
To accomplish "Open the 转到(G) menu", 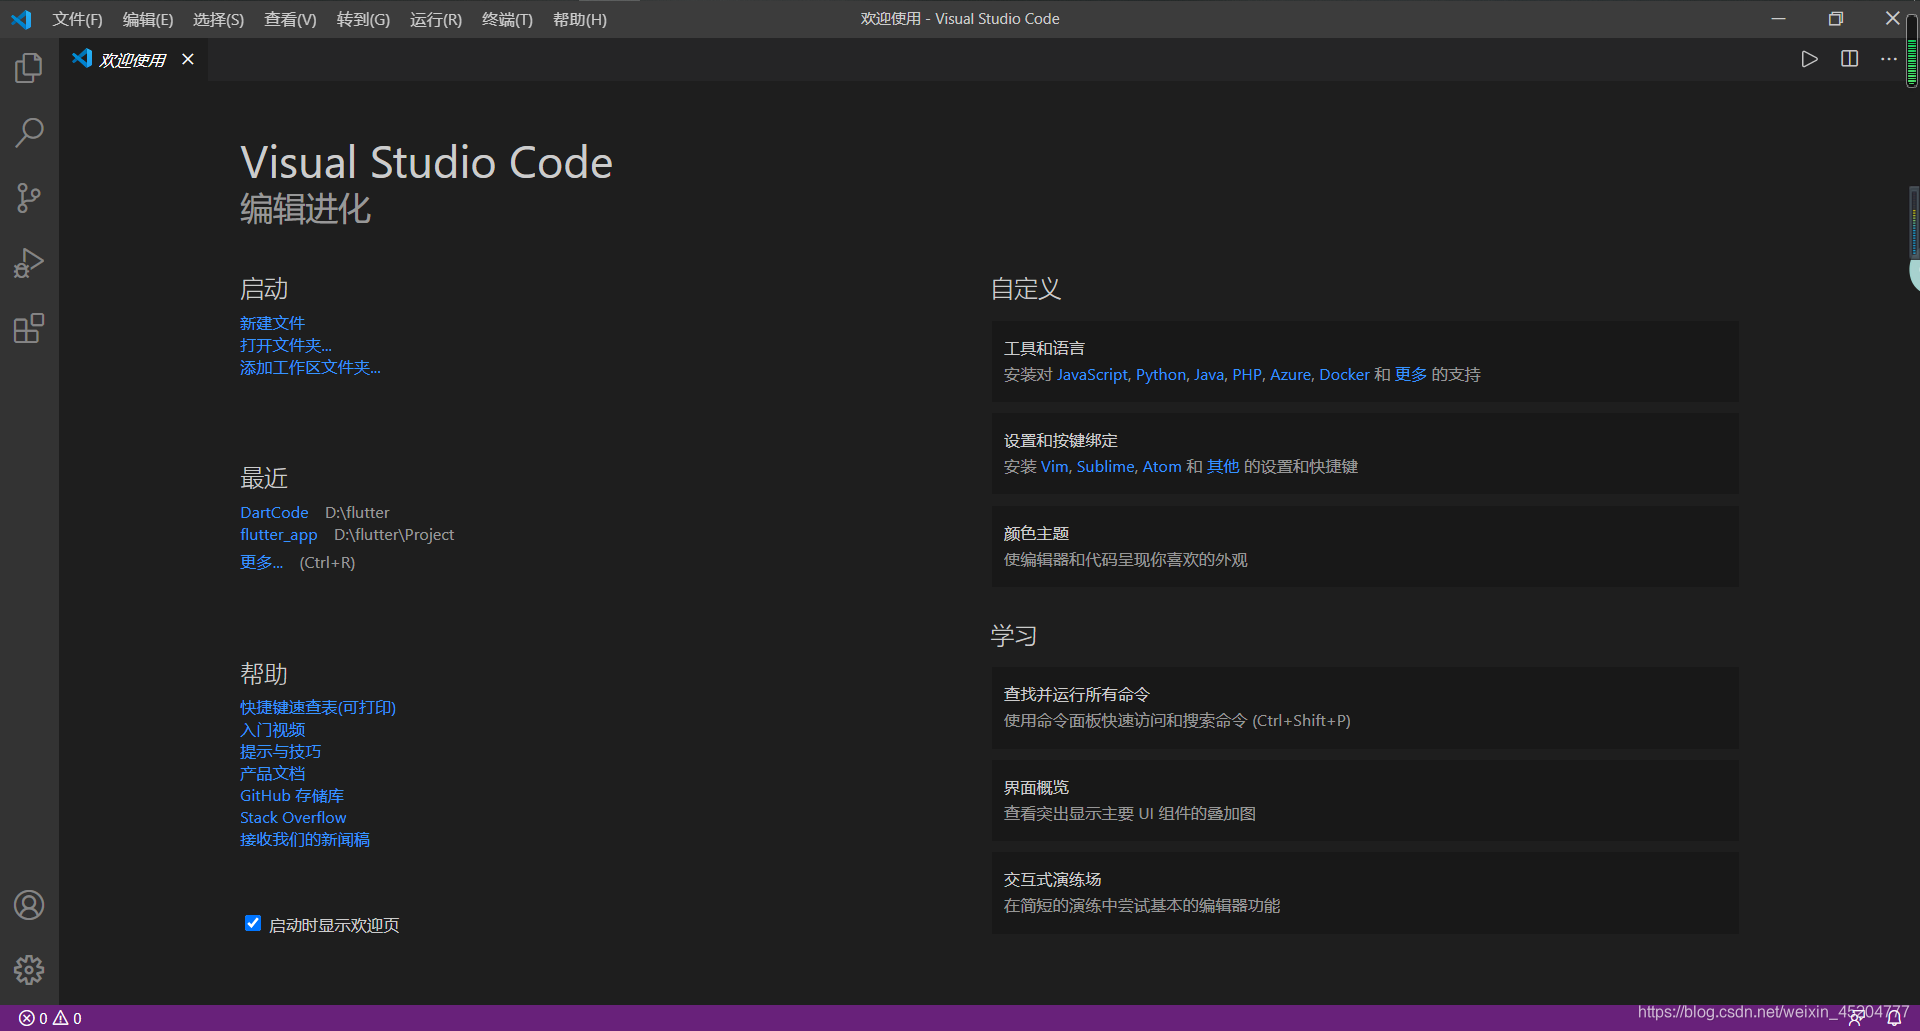I will coord(363,19).
